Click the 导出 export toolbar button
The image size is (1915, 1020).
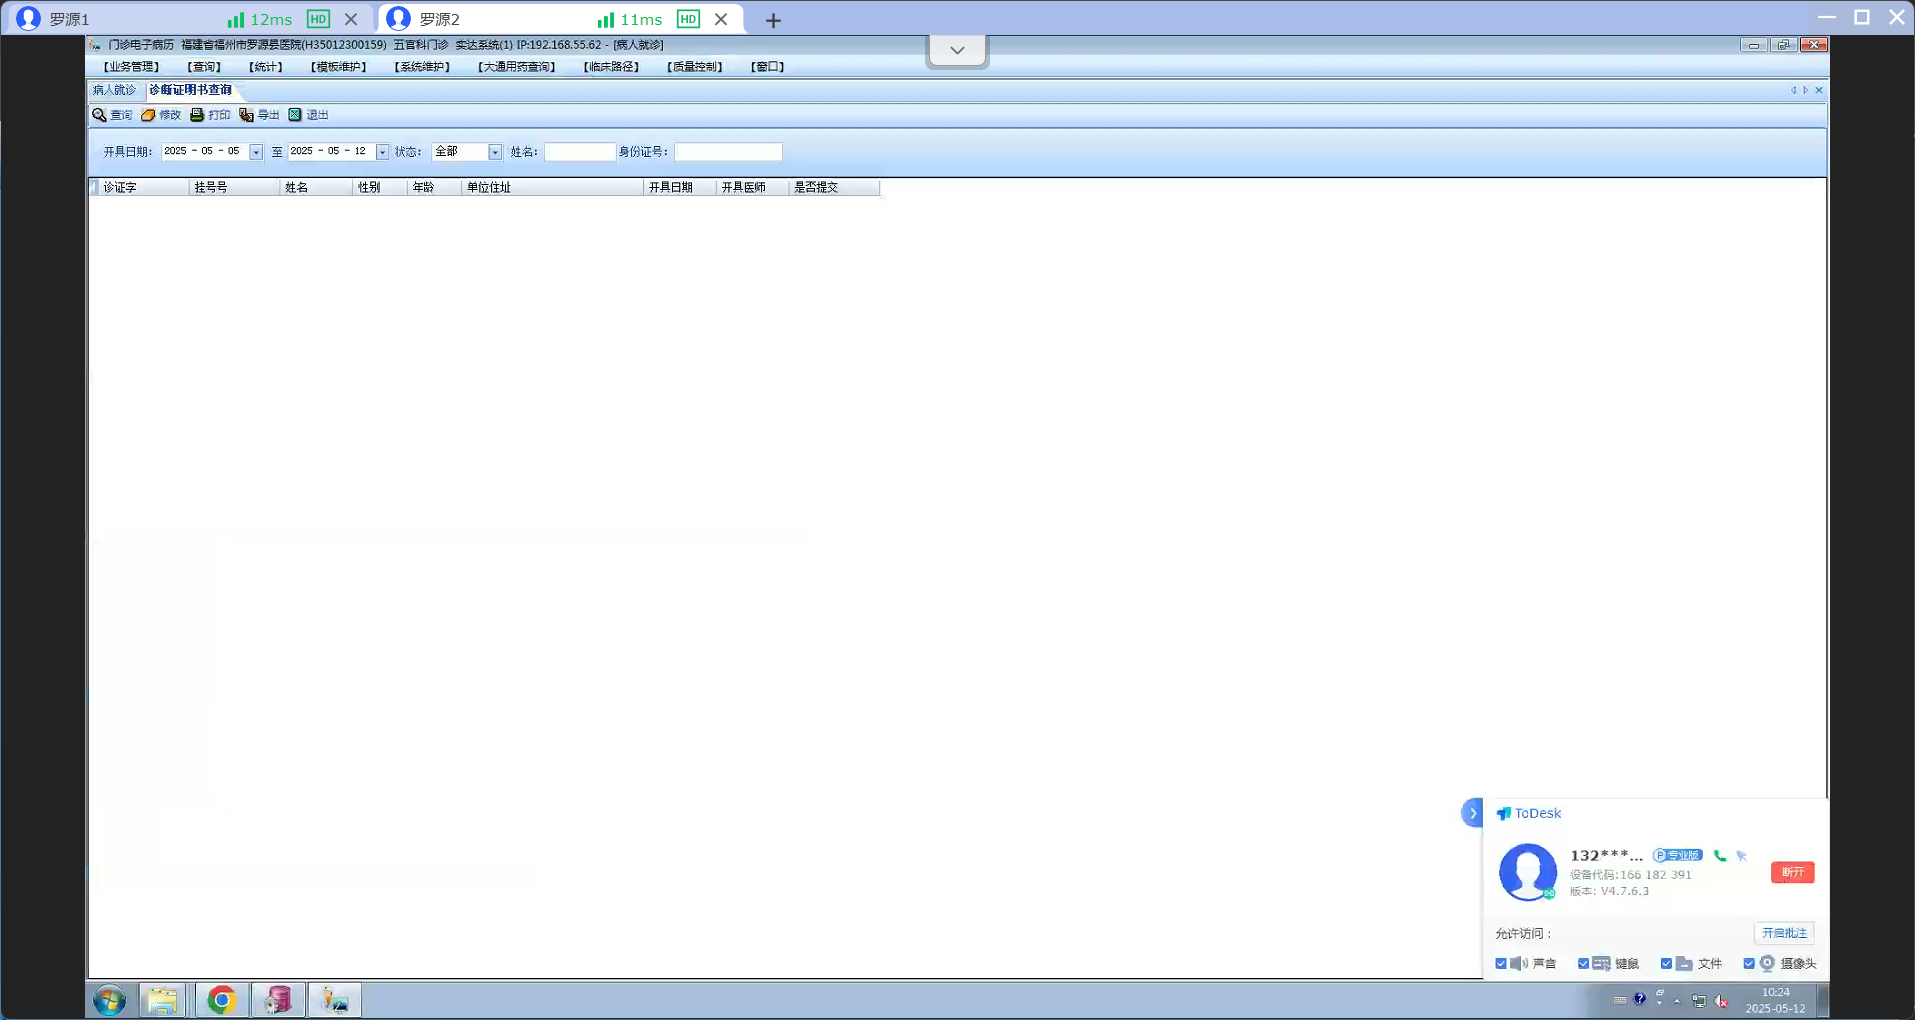pos(259,115)
